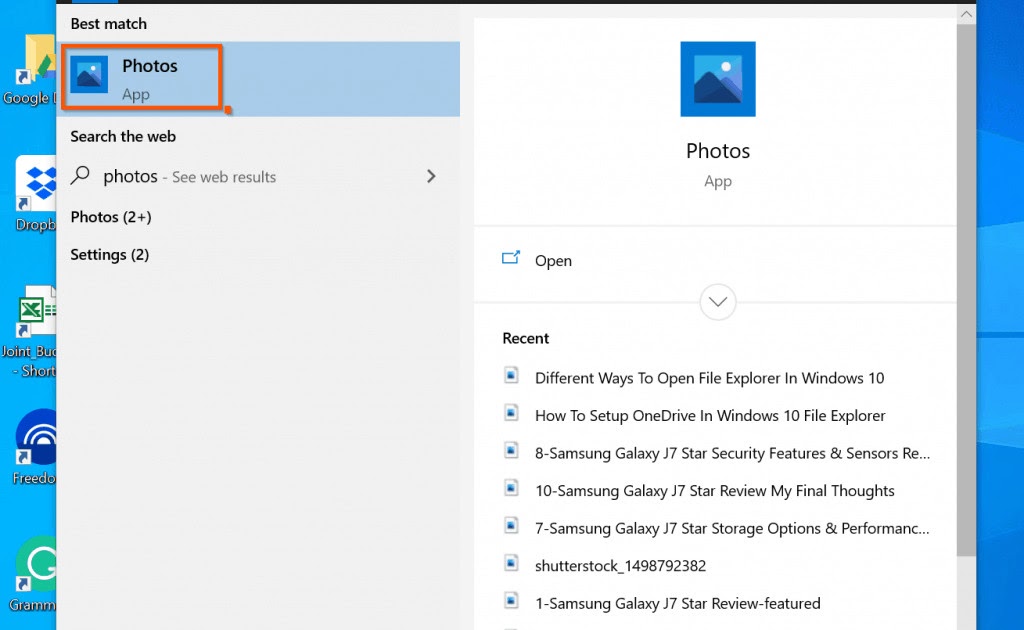
Task: Select the Freedom desktop shortcut
Action: (x=34, y=448)
